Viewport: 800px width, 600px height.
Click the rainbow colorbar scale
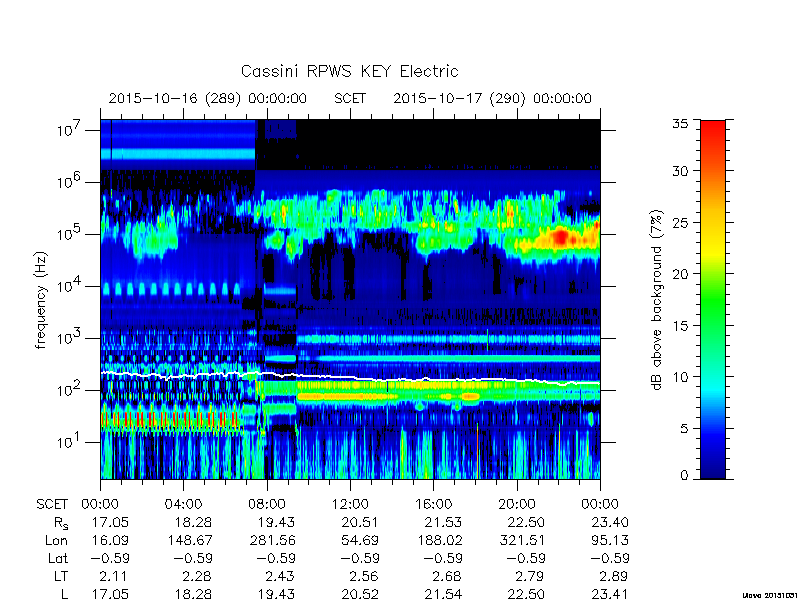(713, 299)
